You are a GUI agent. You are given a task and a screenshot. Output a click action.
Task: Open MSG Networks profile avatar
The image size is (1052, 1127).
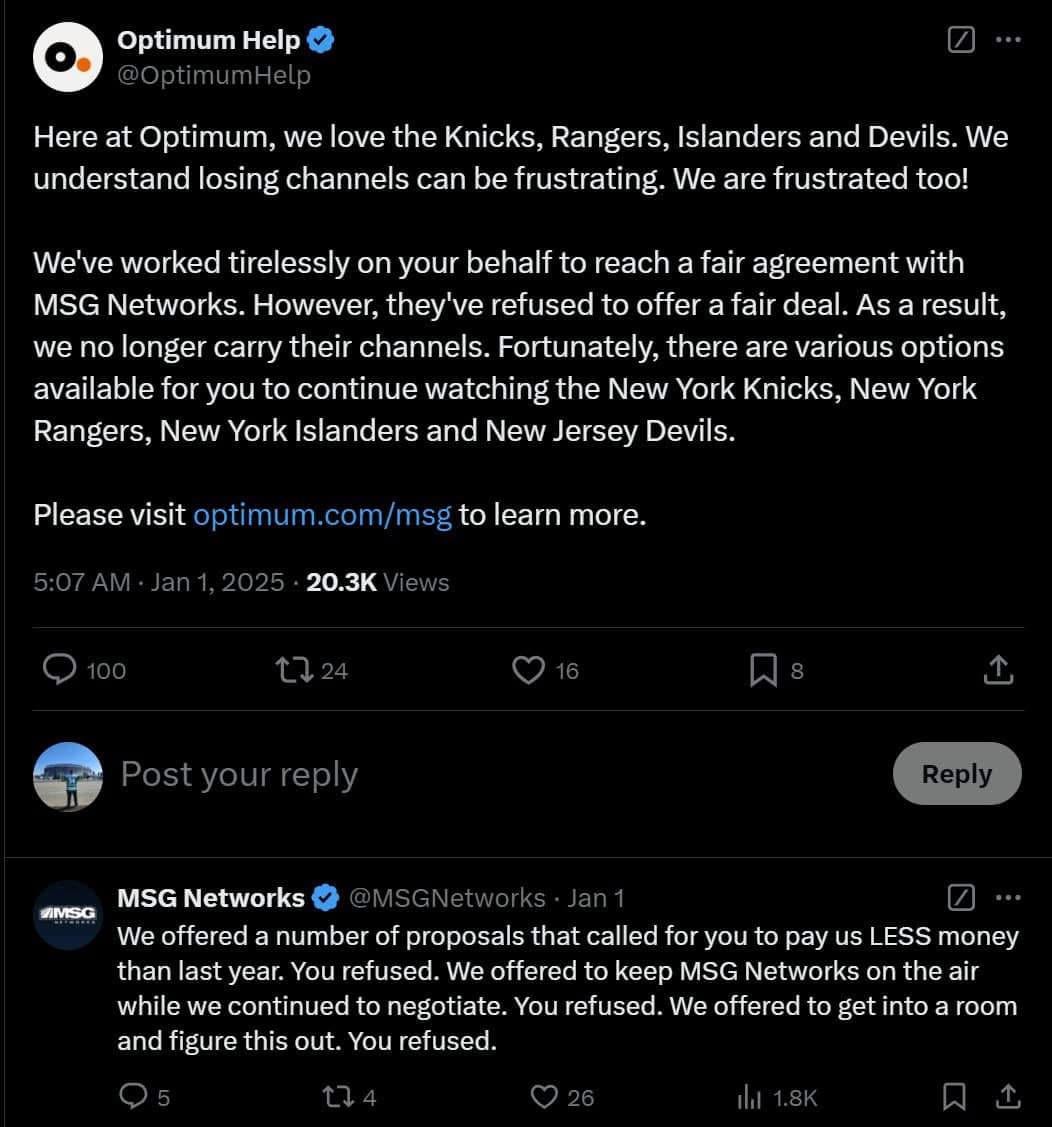pyautogui.click(x=68, y=914)
